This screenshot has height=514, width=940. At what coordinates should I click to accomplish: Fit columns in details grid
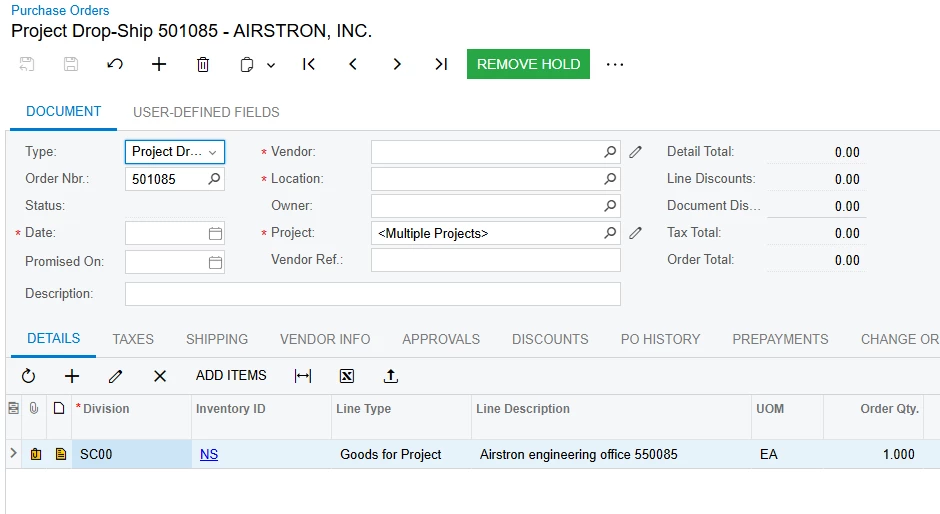tap(303, 376)
